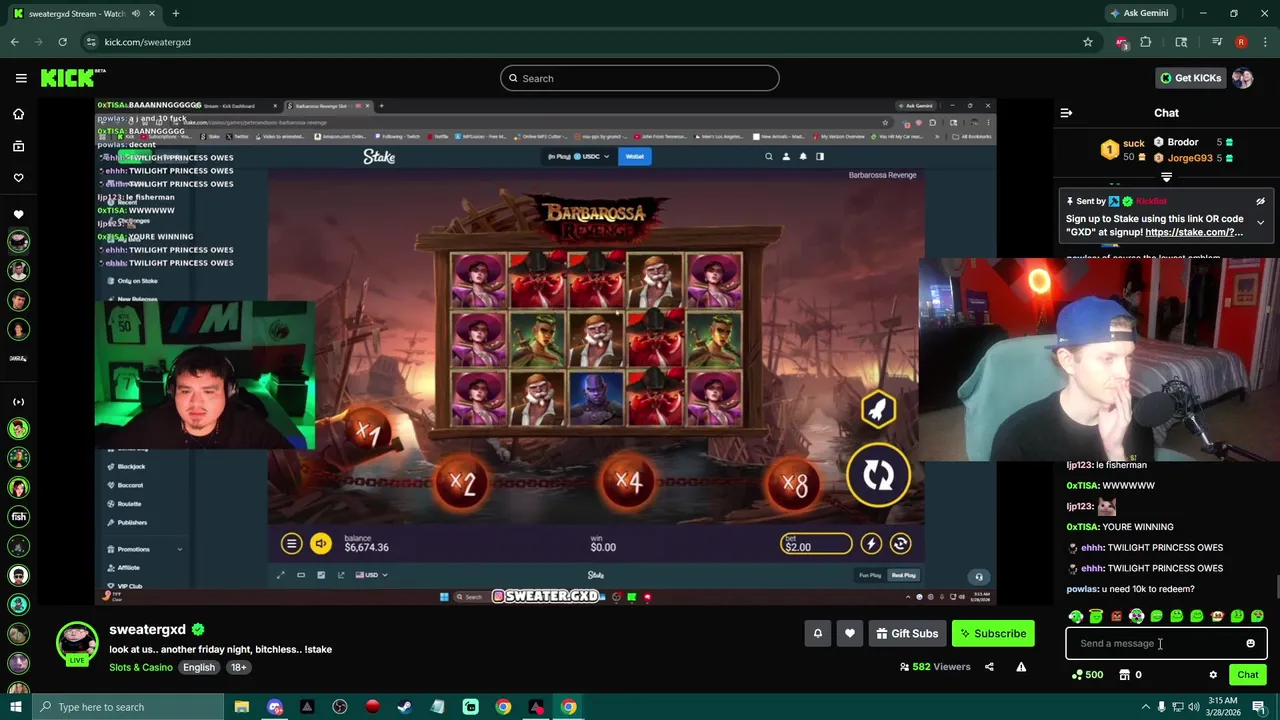This screenshot has width=1280, height=720.
Task: Open the user profile avatar in Kick header
Action: (x=1243, y=78)
